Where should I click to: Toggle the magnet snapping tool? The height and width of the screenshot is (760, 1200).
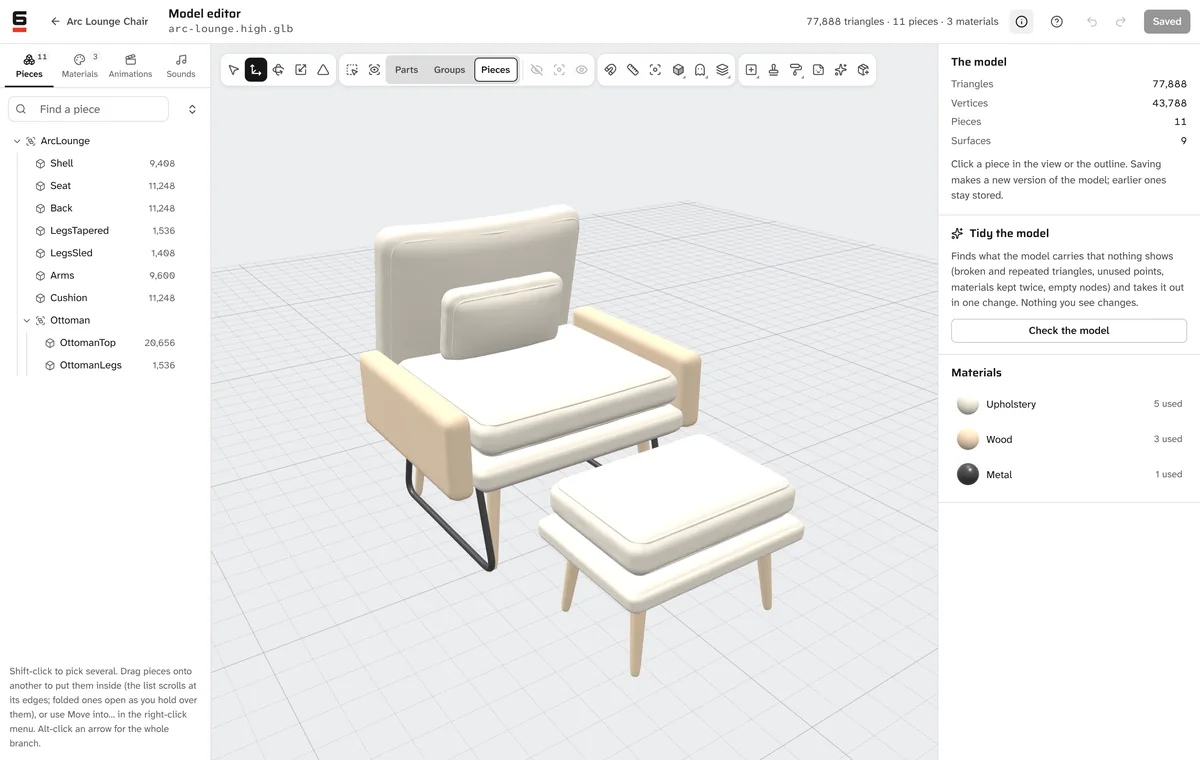[x=610, y=70]
